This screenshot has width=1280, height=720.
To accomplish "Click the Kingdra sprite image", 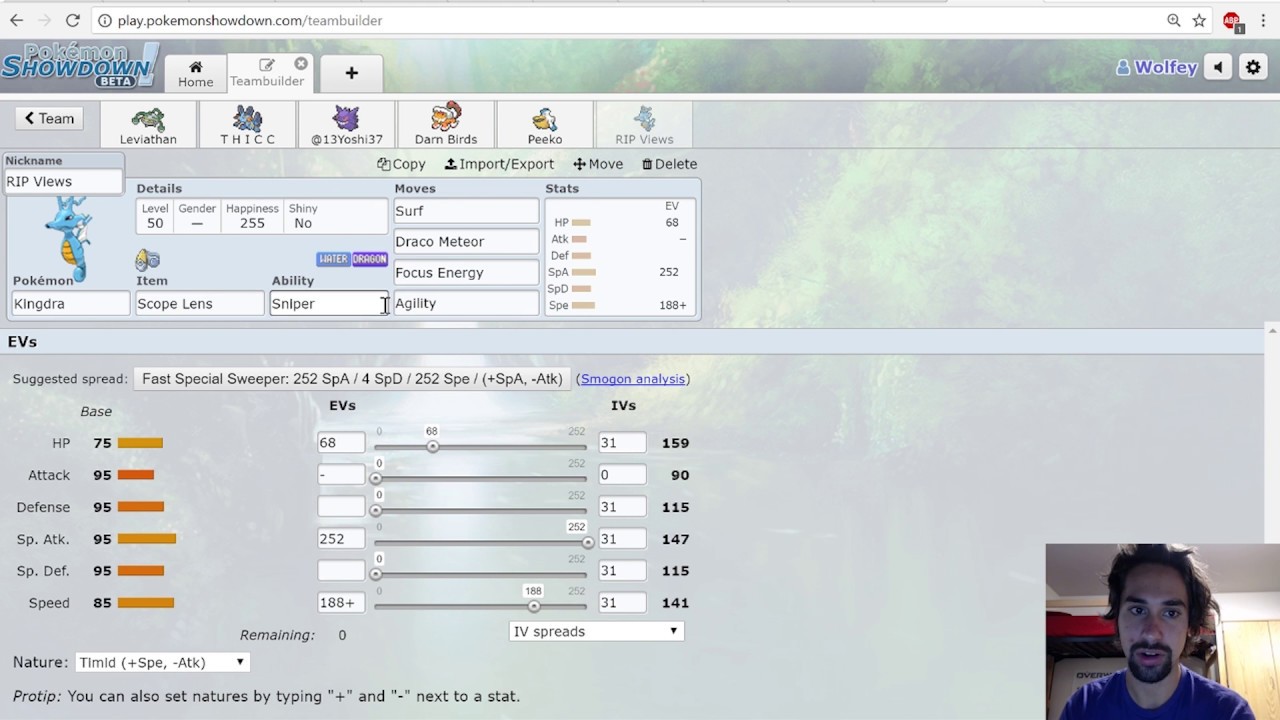I will pyautogui.click(x=70, y=238).
